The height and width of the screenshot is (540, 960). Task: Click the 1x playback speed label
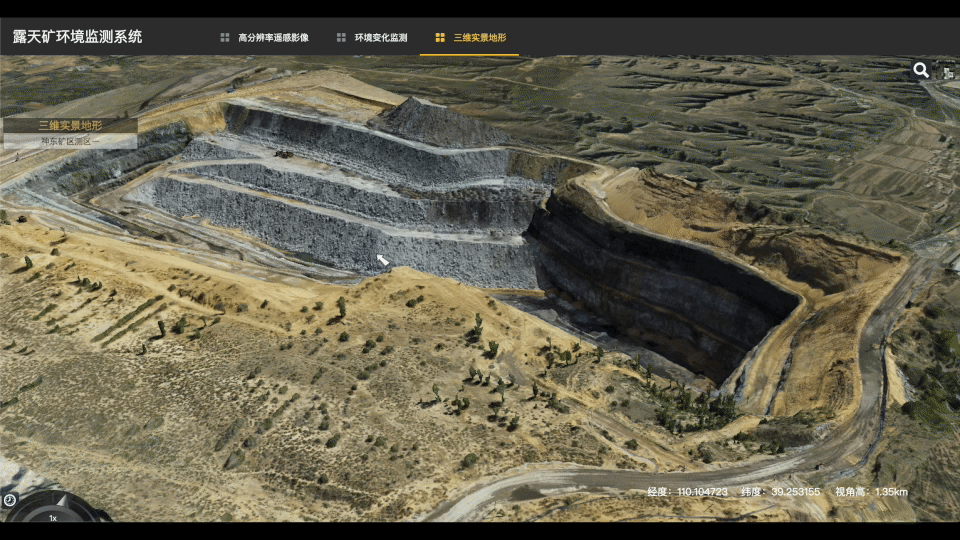click(53, 518)
